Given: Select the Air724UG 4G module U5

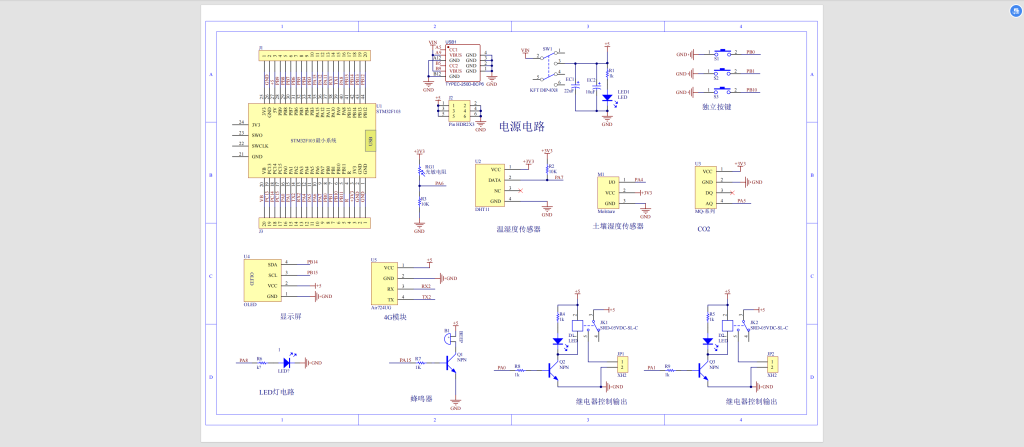Looking at the screenshot, I should click(384, 282).
